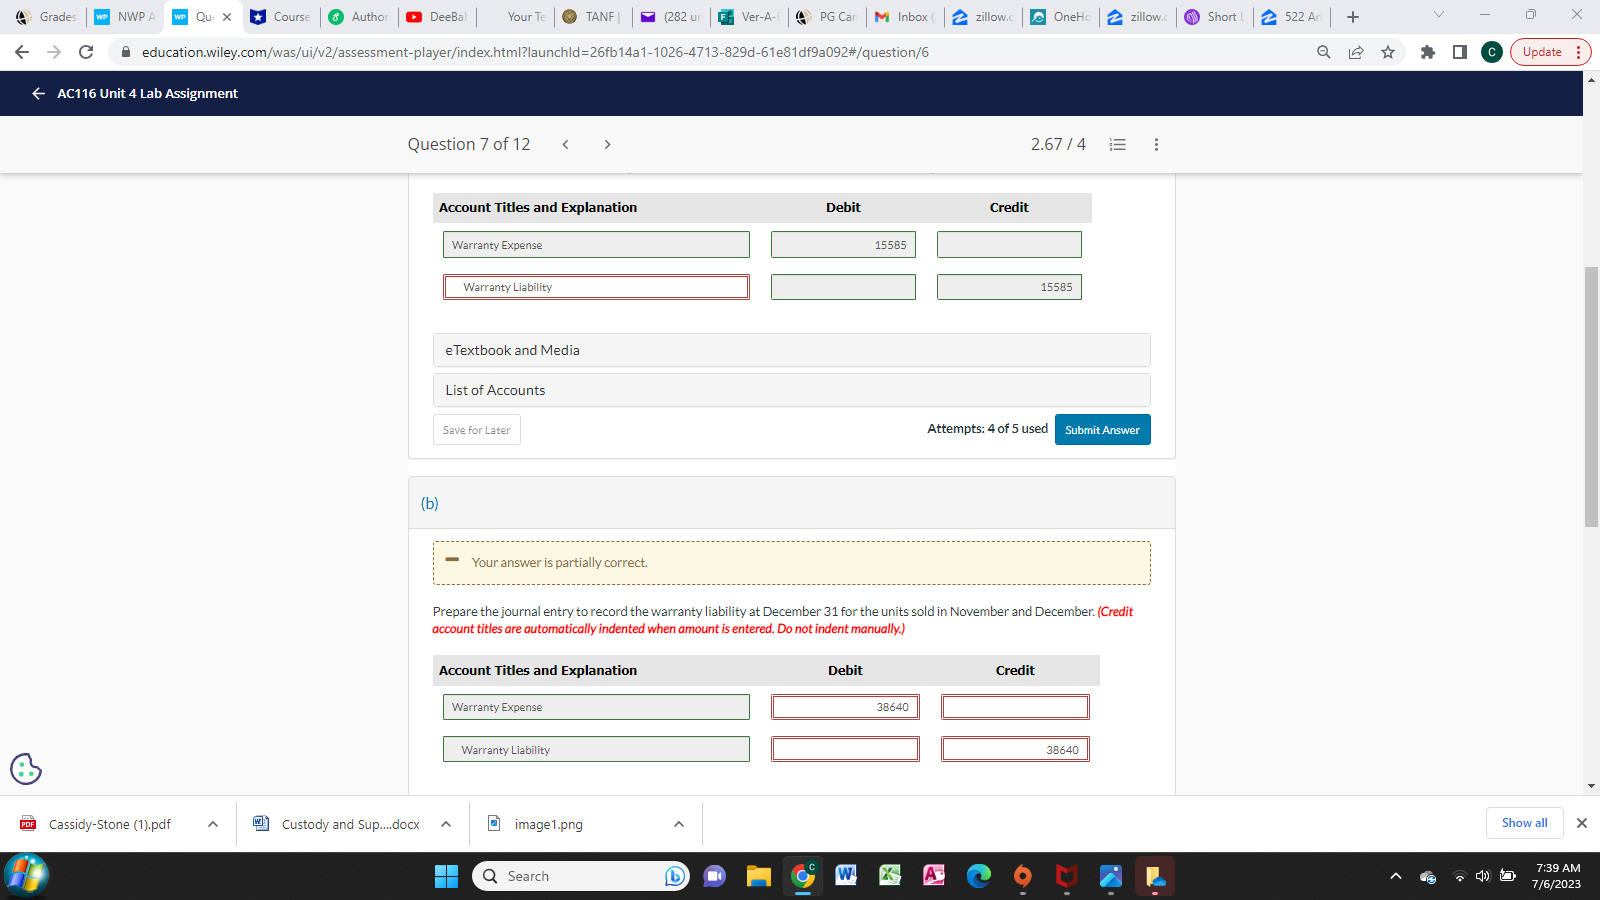
Task: Open the taskbar clock and date
Action: pos(1557,876)
